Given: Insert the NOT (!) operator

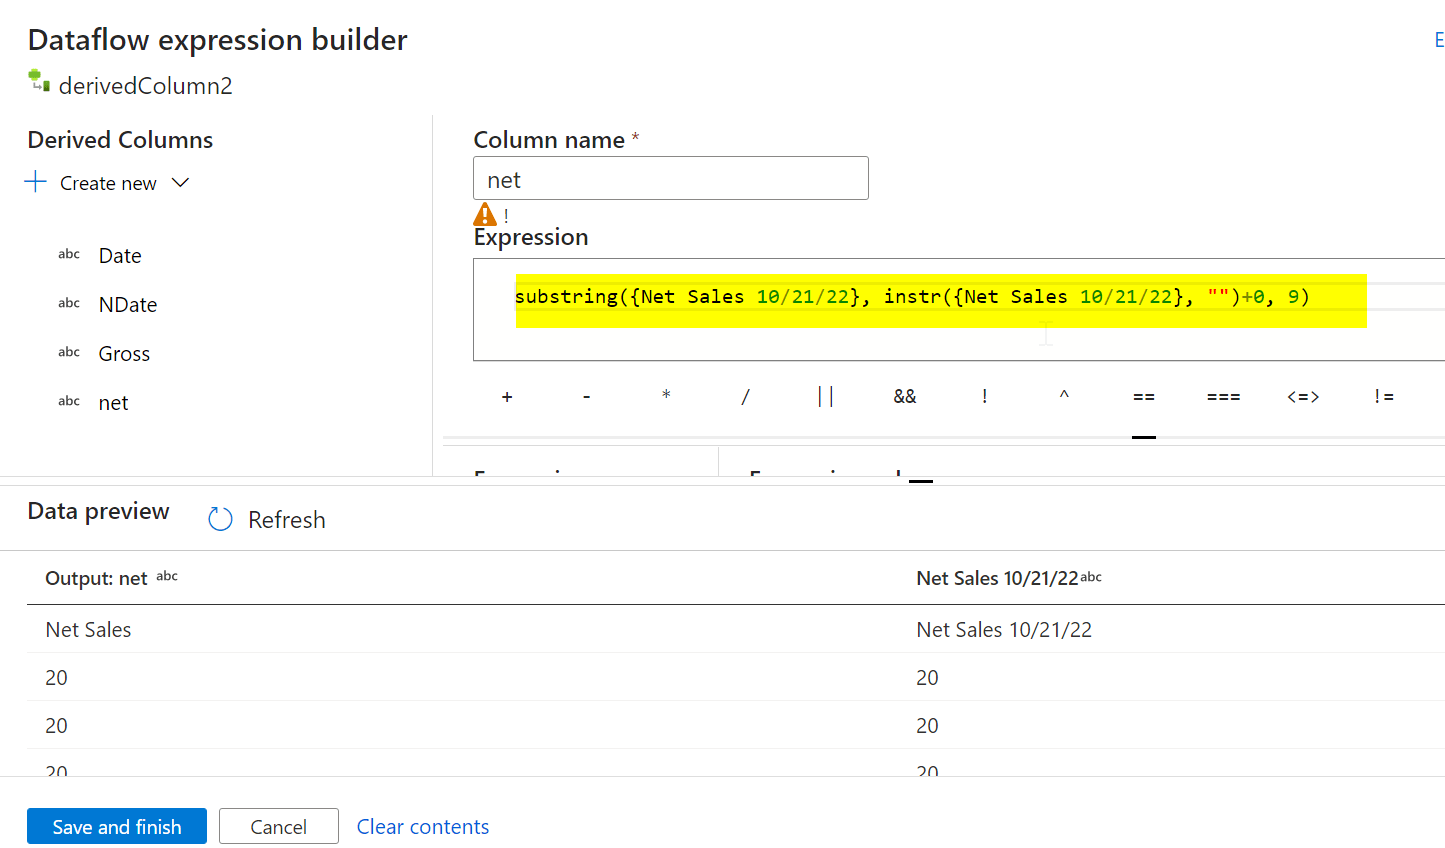Looking at the screenshot, I should click(x=984, y=397).
